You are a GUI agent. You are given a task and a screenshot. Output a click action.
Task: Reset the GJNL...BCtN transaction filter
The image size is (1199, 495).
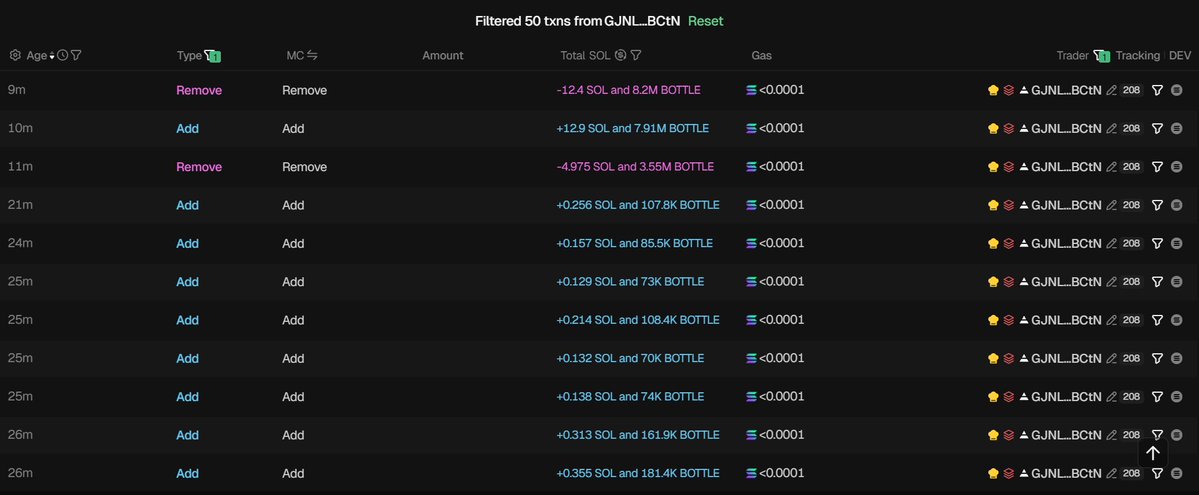[x=705, y=21]
